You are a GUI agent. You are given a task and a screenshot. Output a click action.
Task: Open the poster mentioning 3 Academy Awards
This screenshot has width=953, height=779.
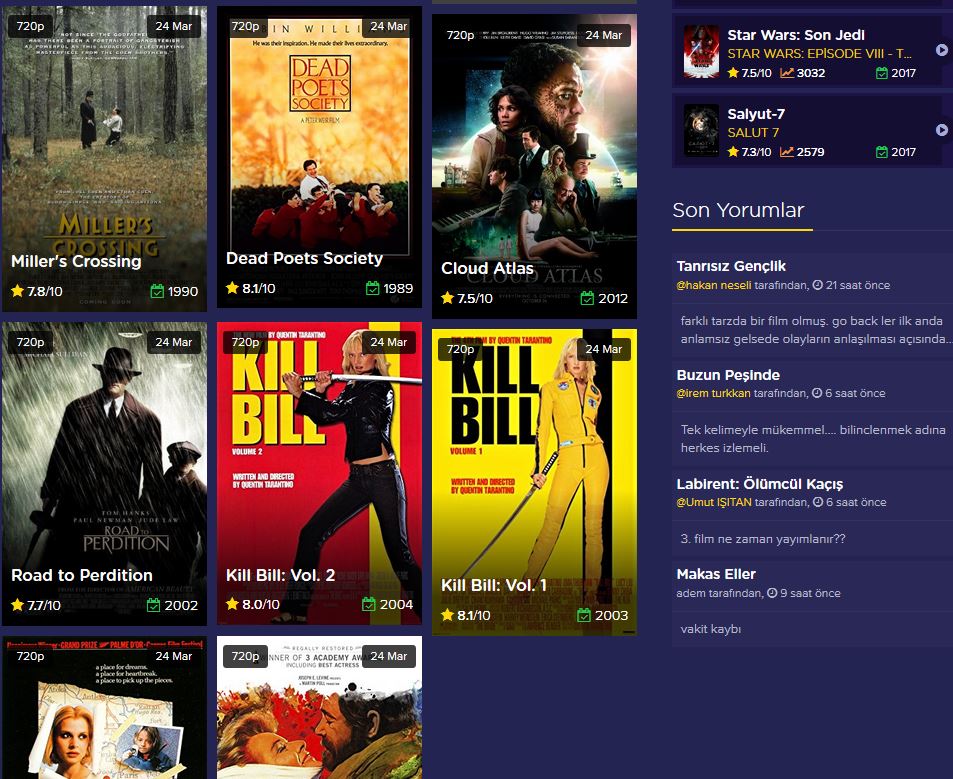pyautogui.click(x=319, y=708)
